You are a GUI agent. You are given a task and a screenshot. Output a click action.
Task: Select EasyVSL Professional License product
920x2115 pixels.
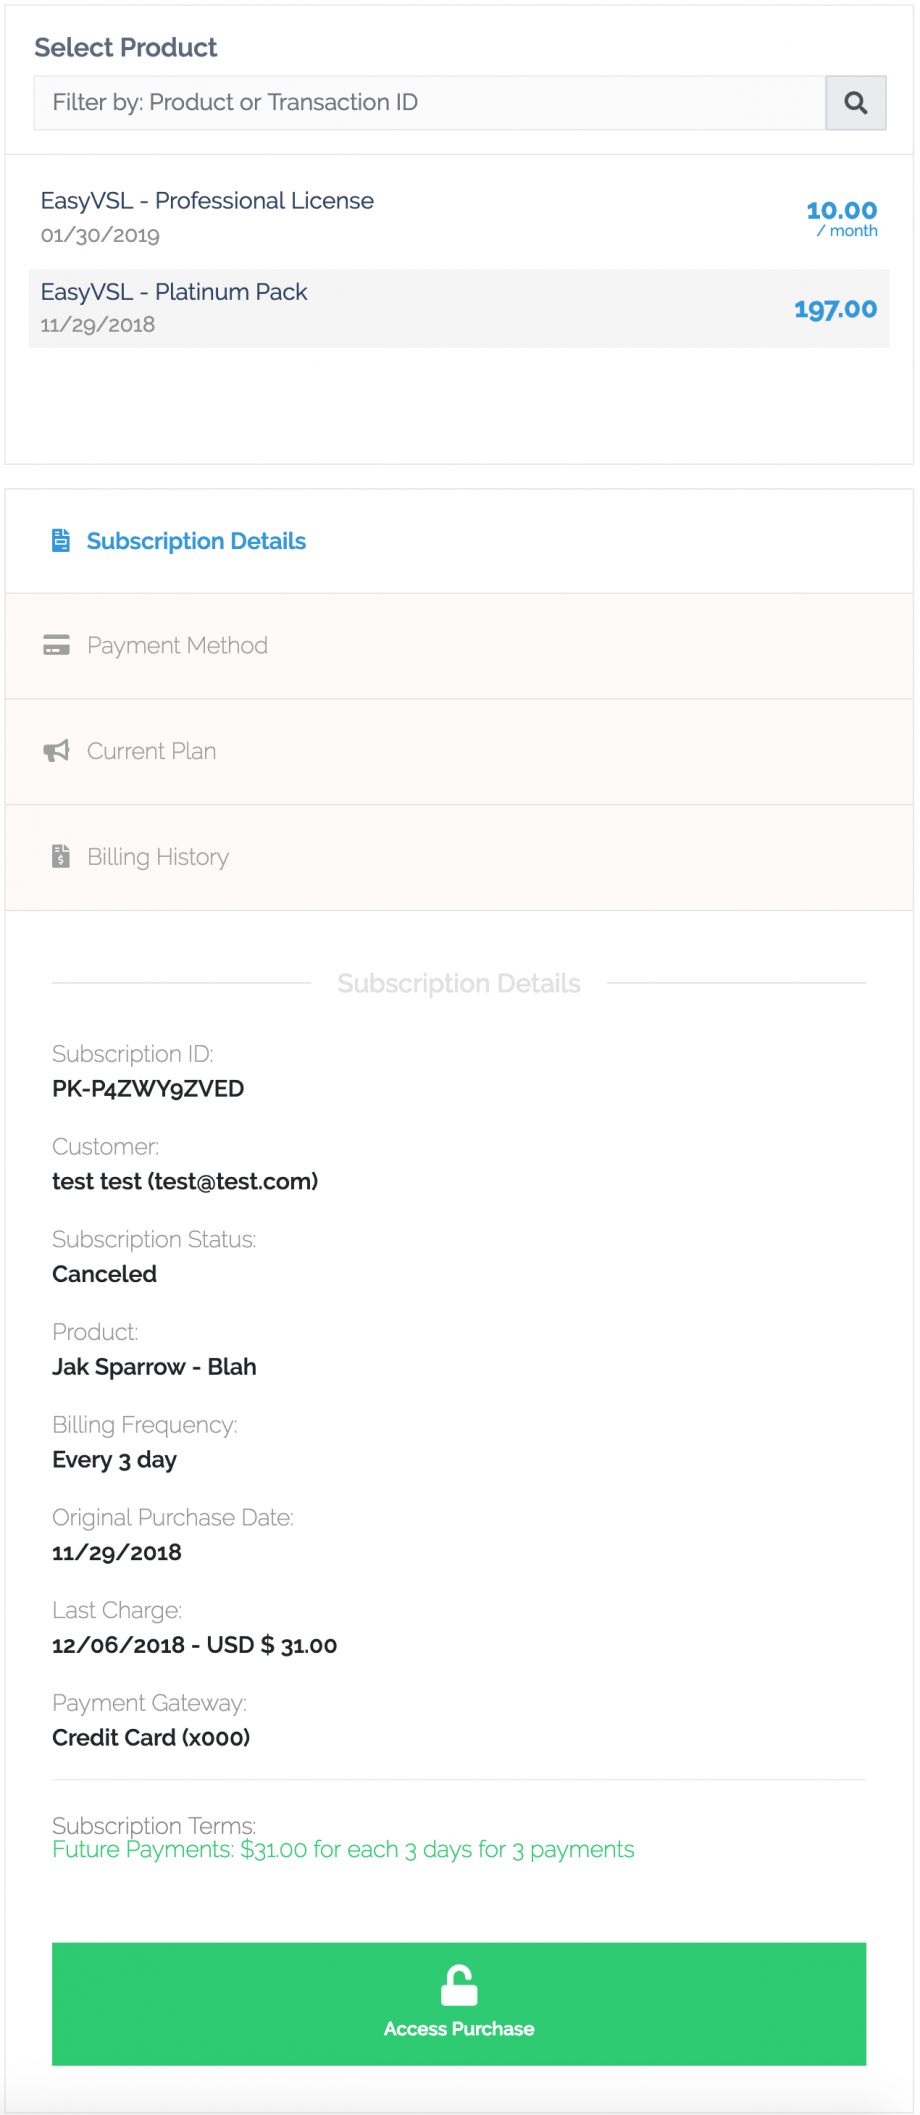pyautogui.click(x=207, y=201)
